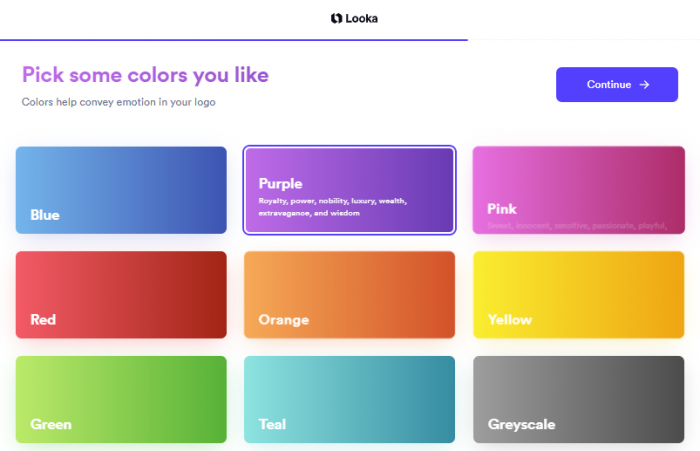This screenshot has height=451, width=700.
Task: Pick the Yellow color card
Action: [579, 295]
